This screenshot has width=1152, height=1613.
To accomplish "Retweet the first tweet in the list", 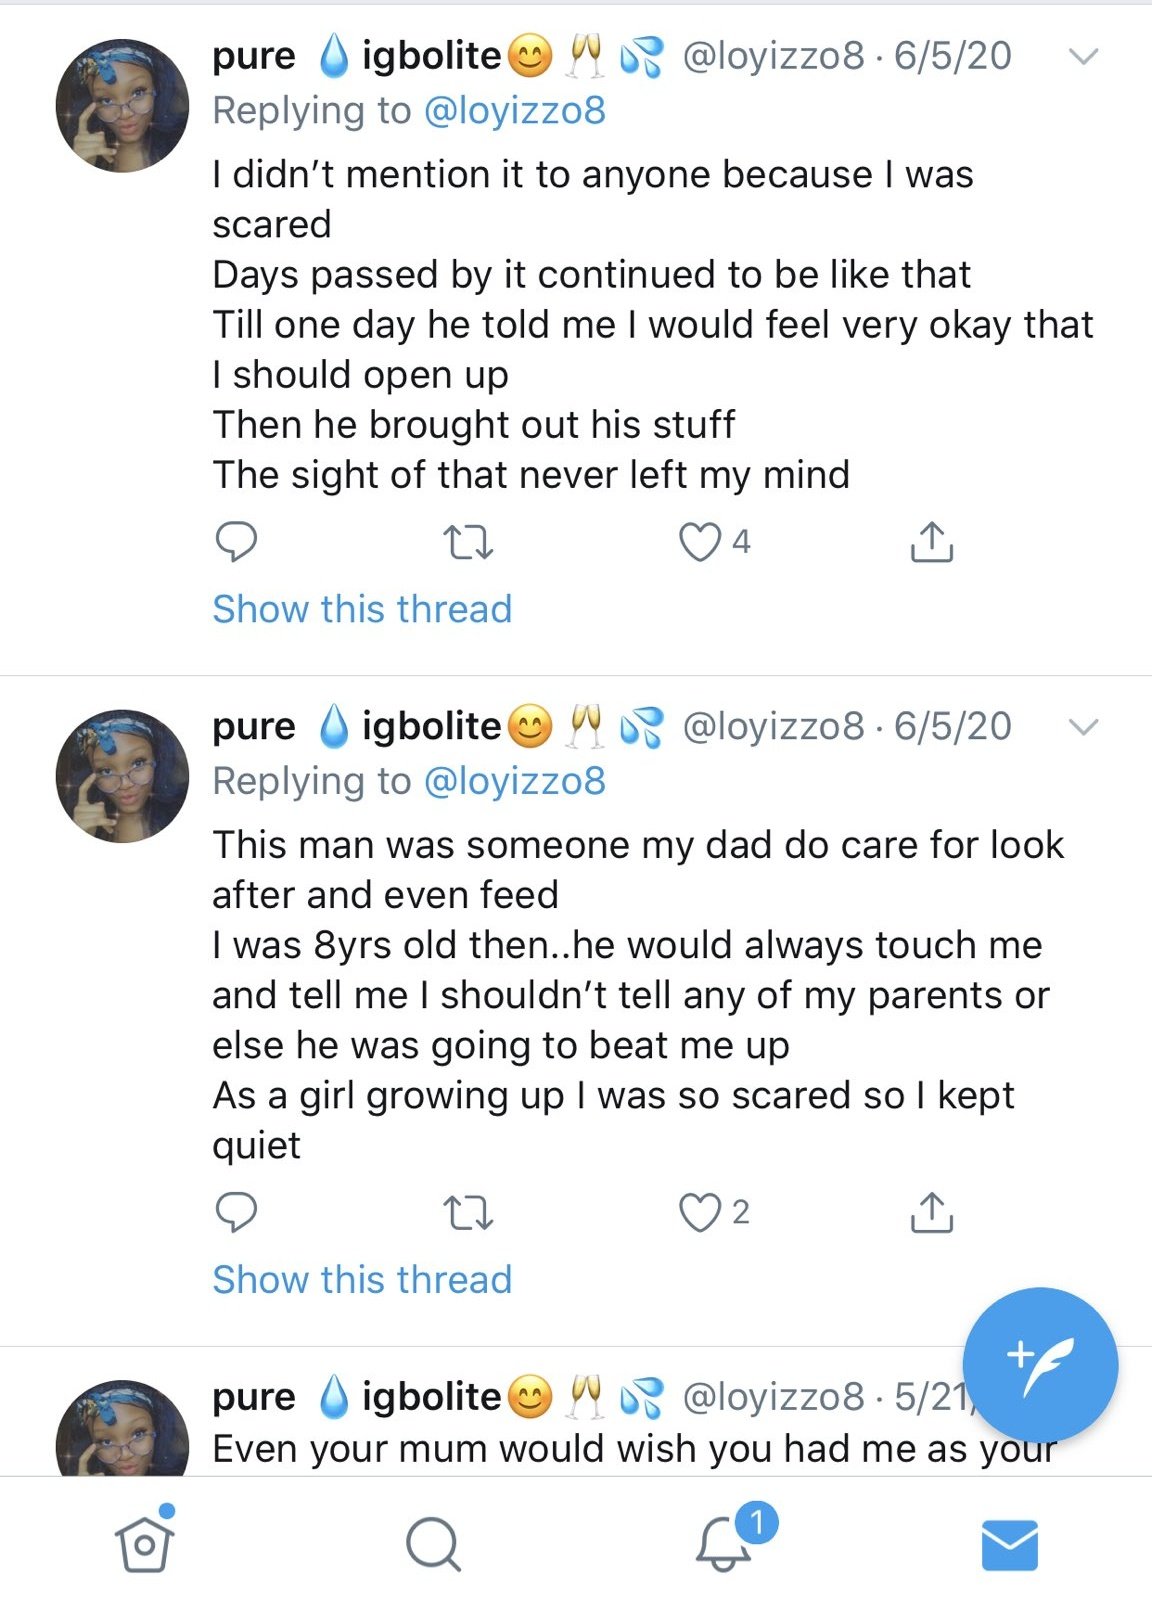I will point(467,542).
